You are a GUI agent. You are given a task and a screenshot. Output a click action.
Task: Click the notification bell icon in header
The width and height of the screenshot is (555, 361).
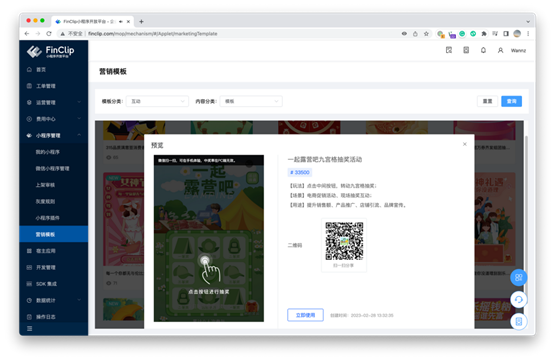pos(483,50)
